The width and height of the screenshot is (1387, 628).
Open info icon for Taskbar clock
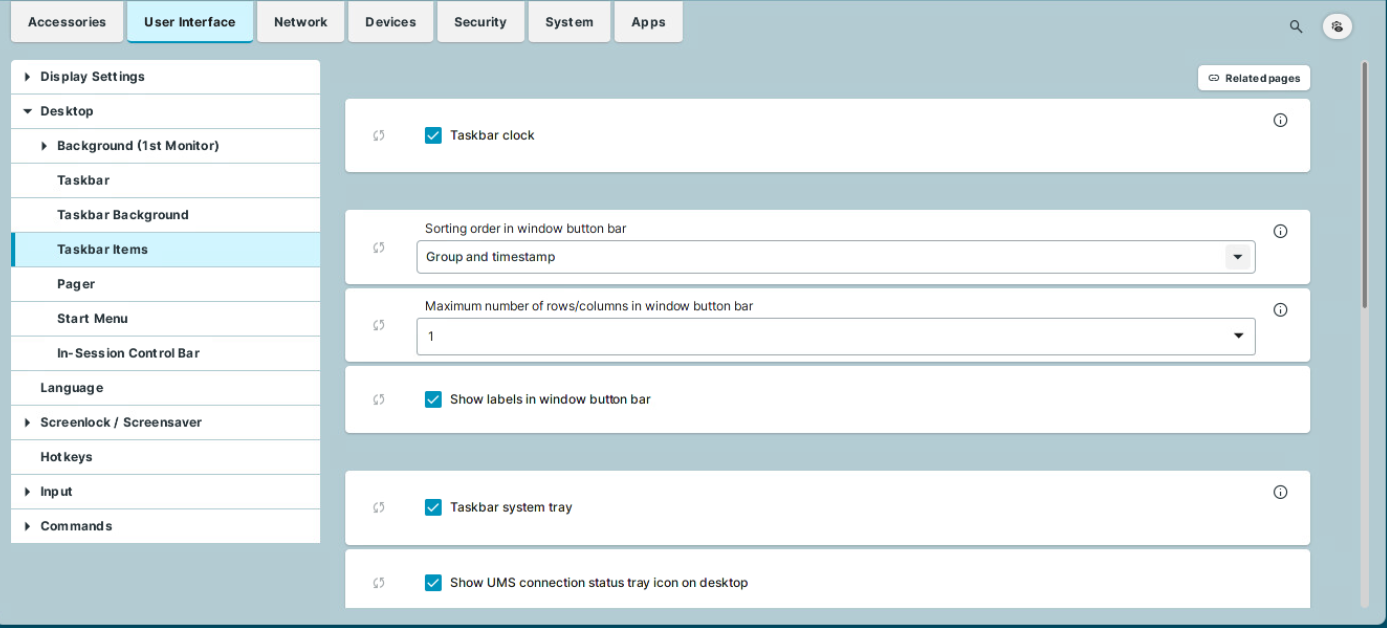click(1280, 120)
